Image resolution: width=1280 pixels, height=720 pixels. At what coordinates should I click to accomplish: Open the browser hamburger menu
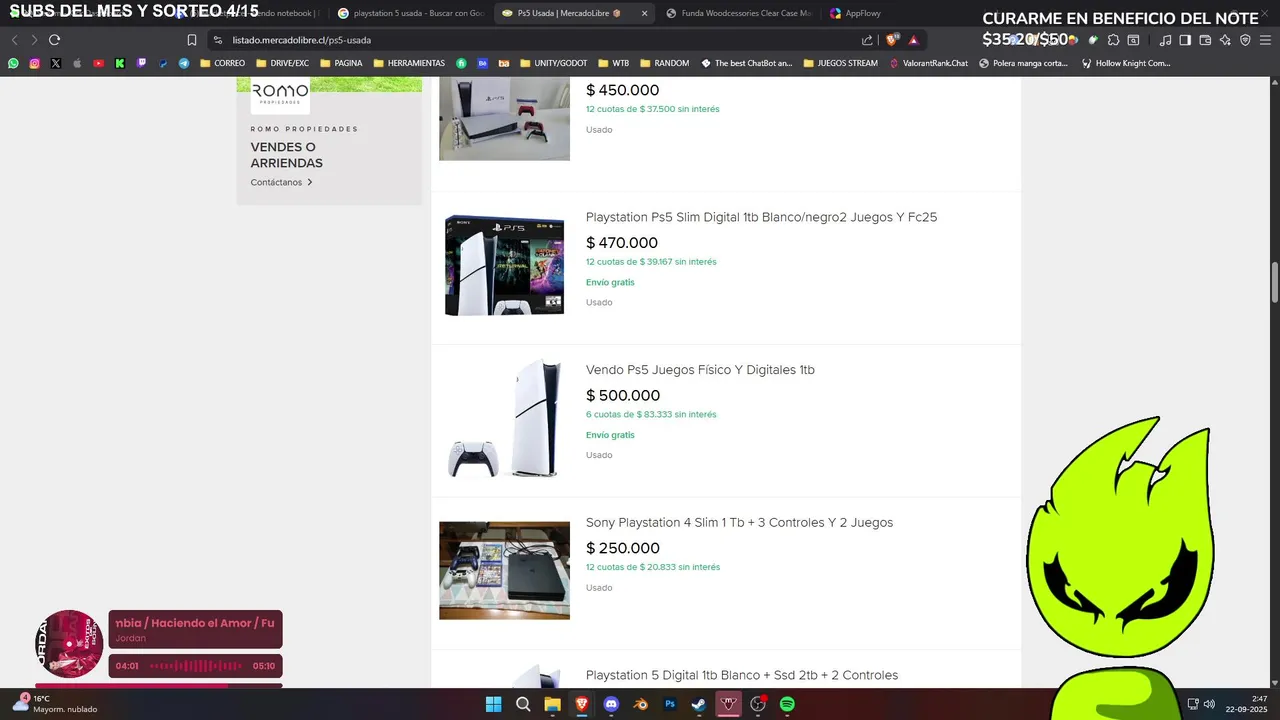pyautogui.click(x=1265, y=40)
